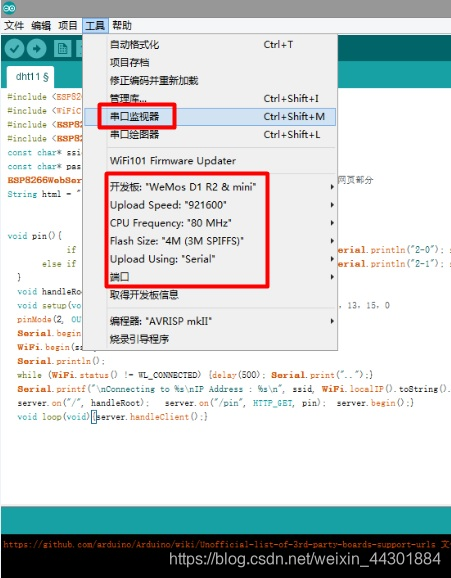Click the 'while (WiFi.status()' code line
This screenshot has height=578, width=451.
click(195, 375)
